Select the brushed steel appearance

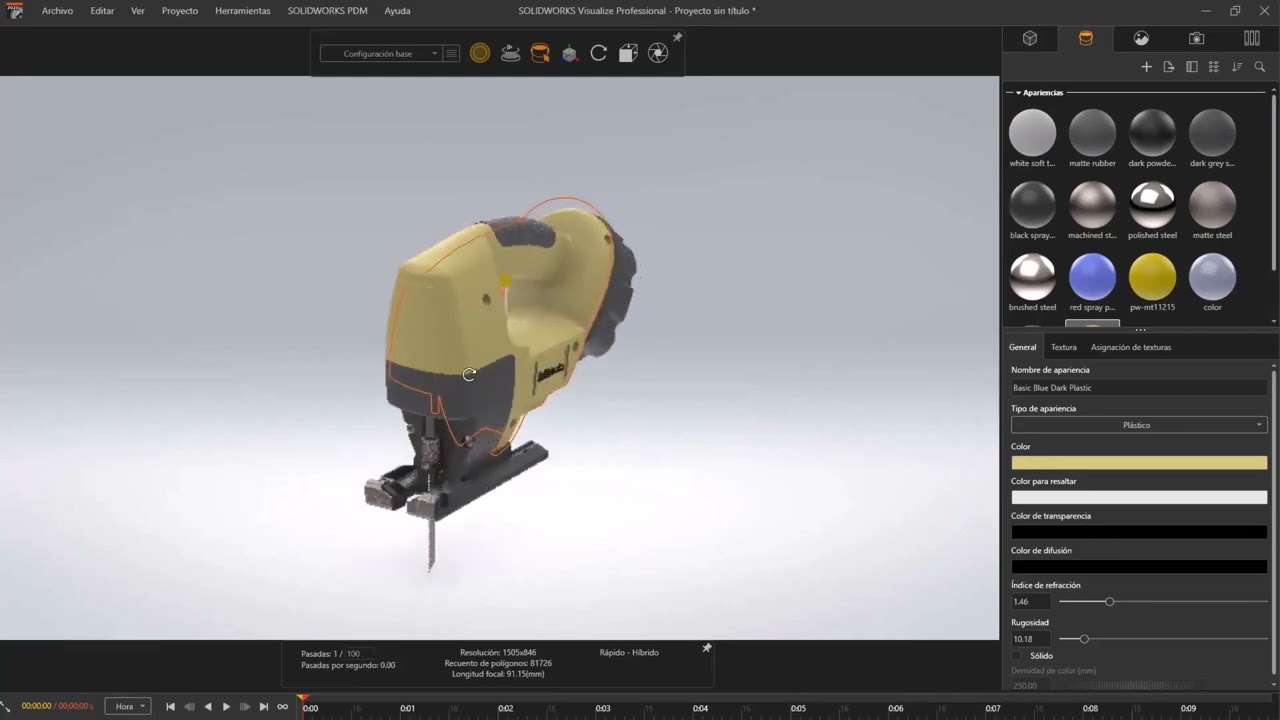(x=1032, y=277)
